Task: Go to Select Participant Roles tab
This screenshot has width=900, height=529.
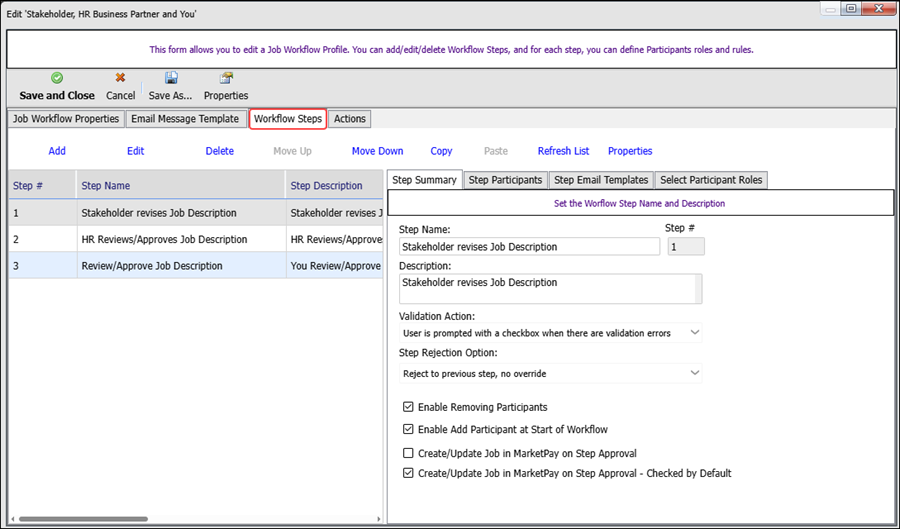Action: click(x=711, y=180)
